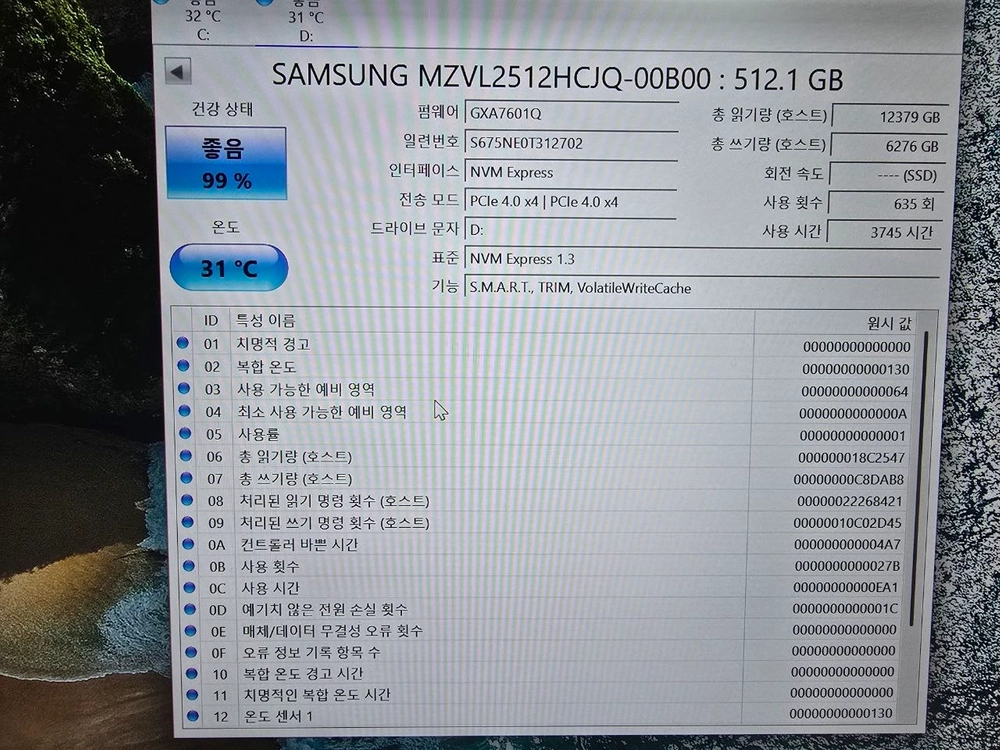Select attribute name 복합 온도 in row 02

click(267, 367)
